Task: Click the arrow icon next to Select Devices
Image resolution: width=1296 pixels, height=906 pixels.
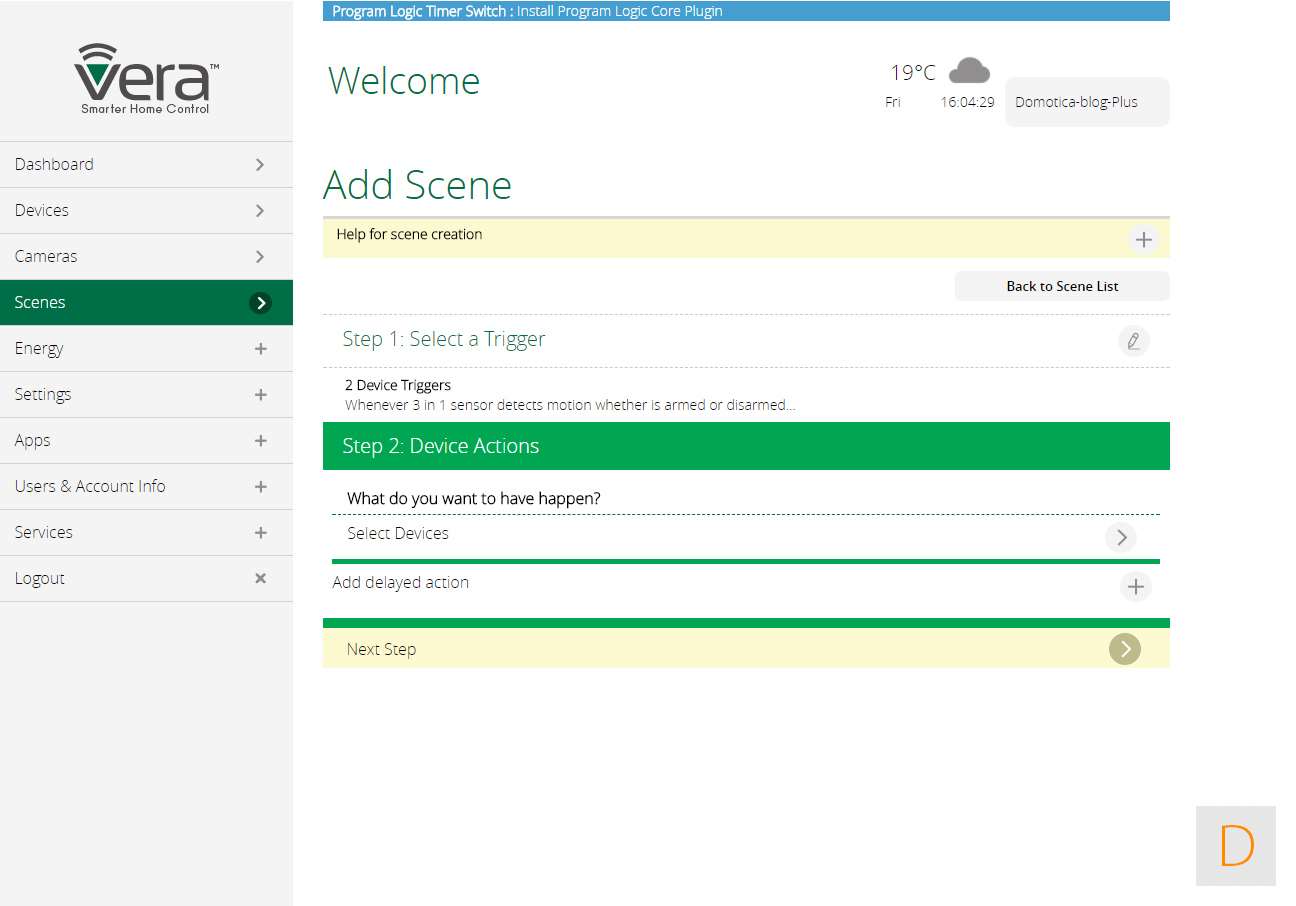Action: tap(1120, 537)
